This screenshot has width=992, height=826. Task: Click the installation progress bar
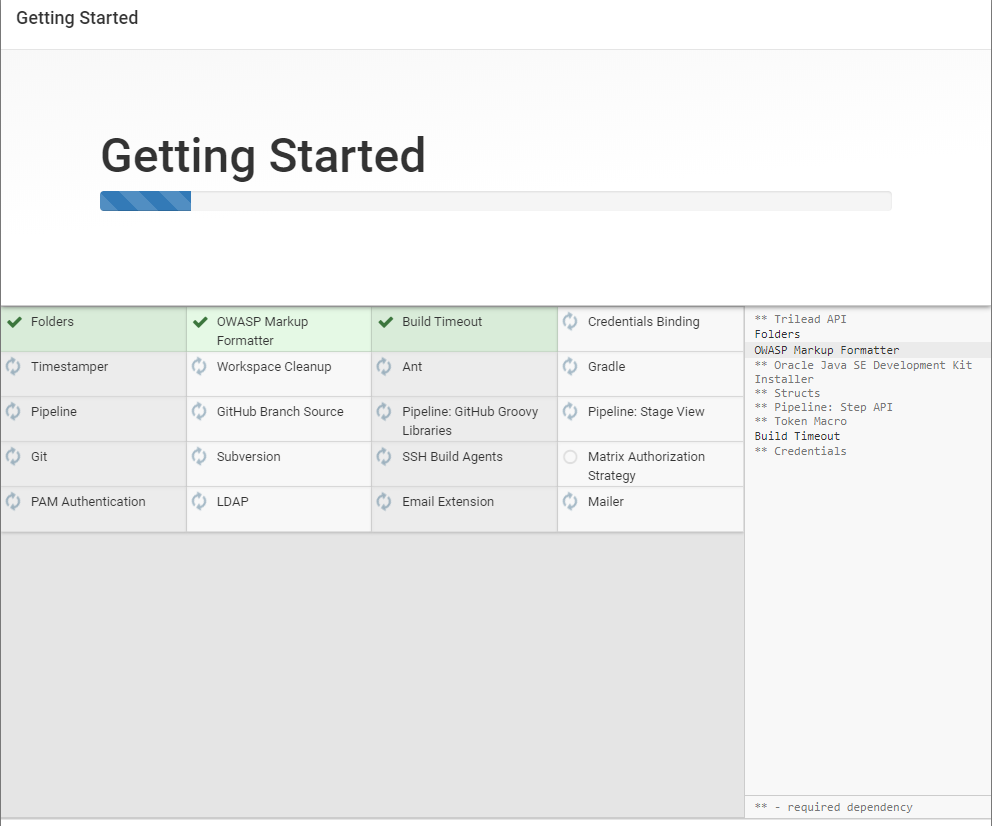pyautogui.click(x=495, y=201)
